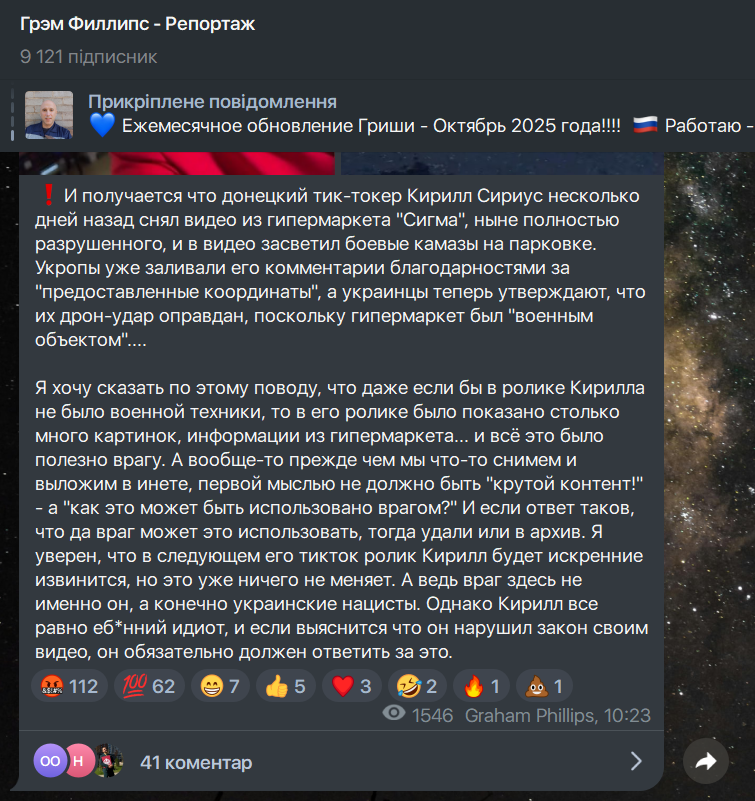Click the pinned message avatar thumbnail
Image resolution: width=755 pixels, height=801 pixels.
pyautogui.click(x=49, y=115)
